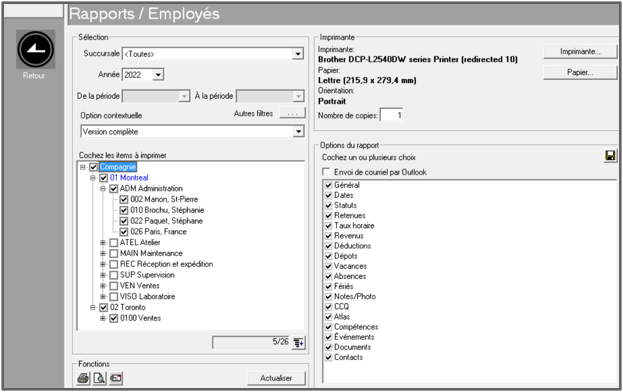Click the expand-all list icon beside 5/26

click(298, 342)
